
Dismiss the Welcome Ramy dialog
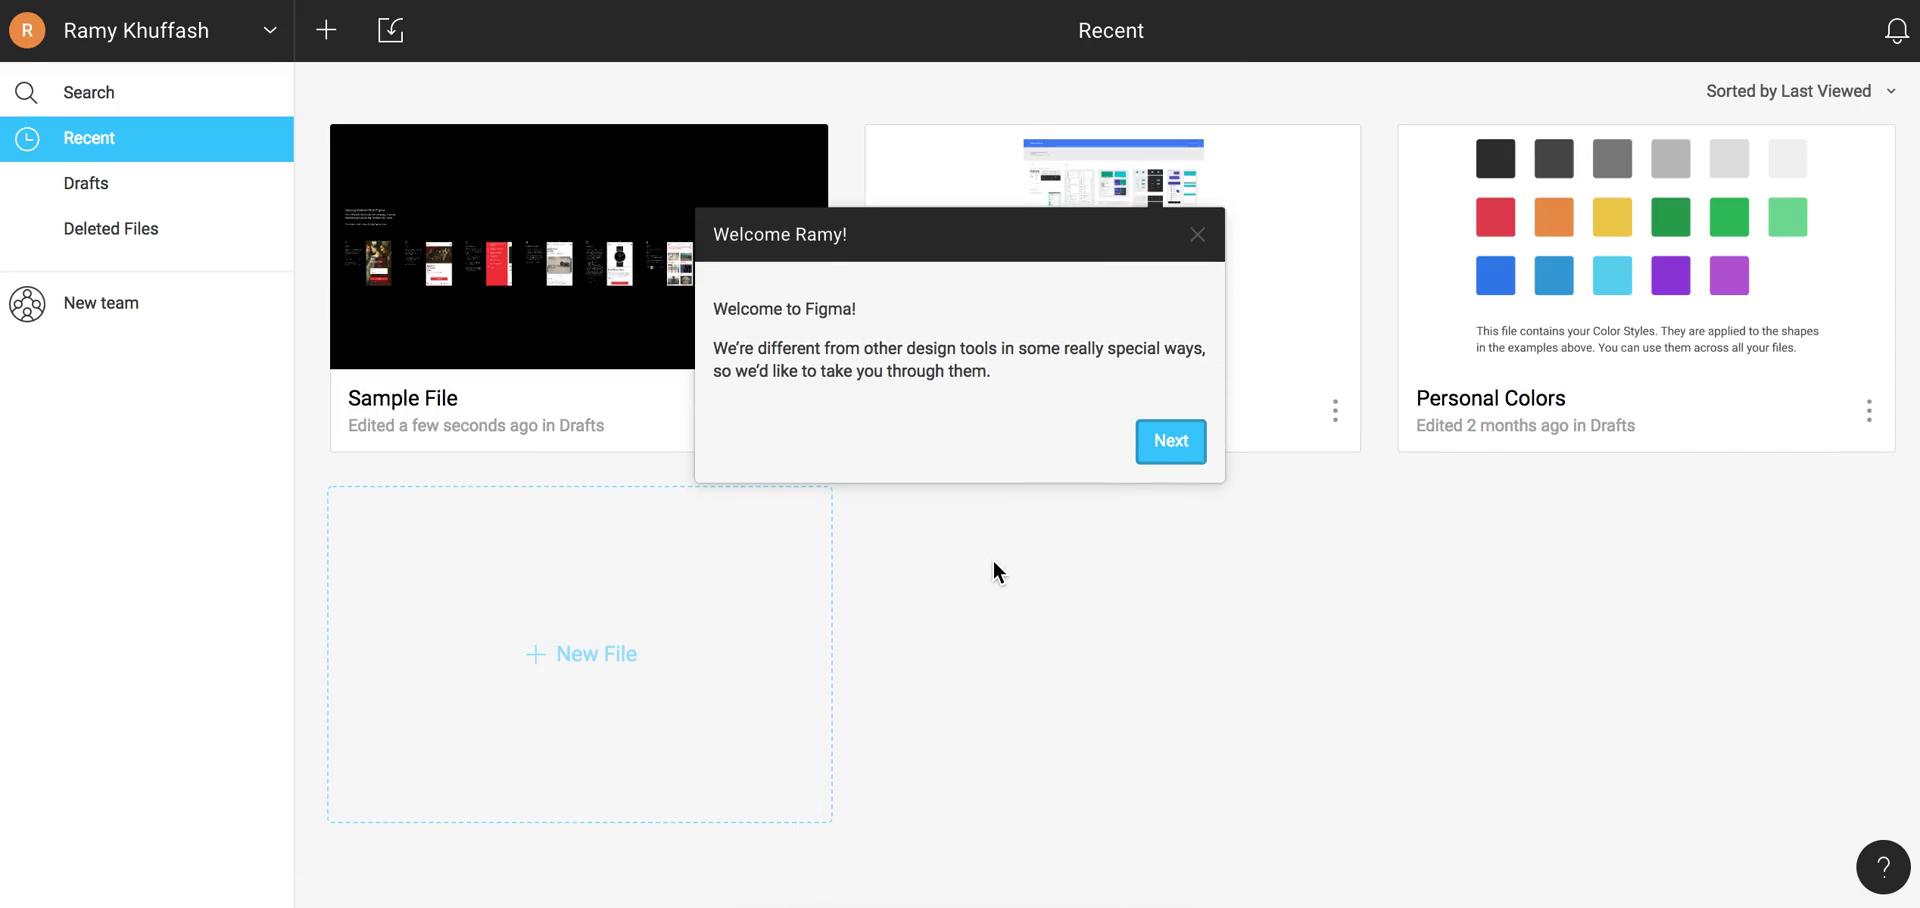pos(1197,234)
